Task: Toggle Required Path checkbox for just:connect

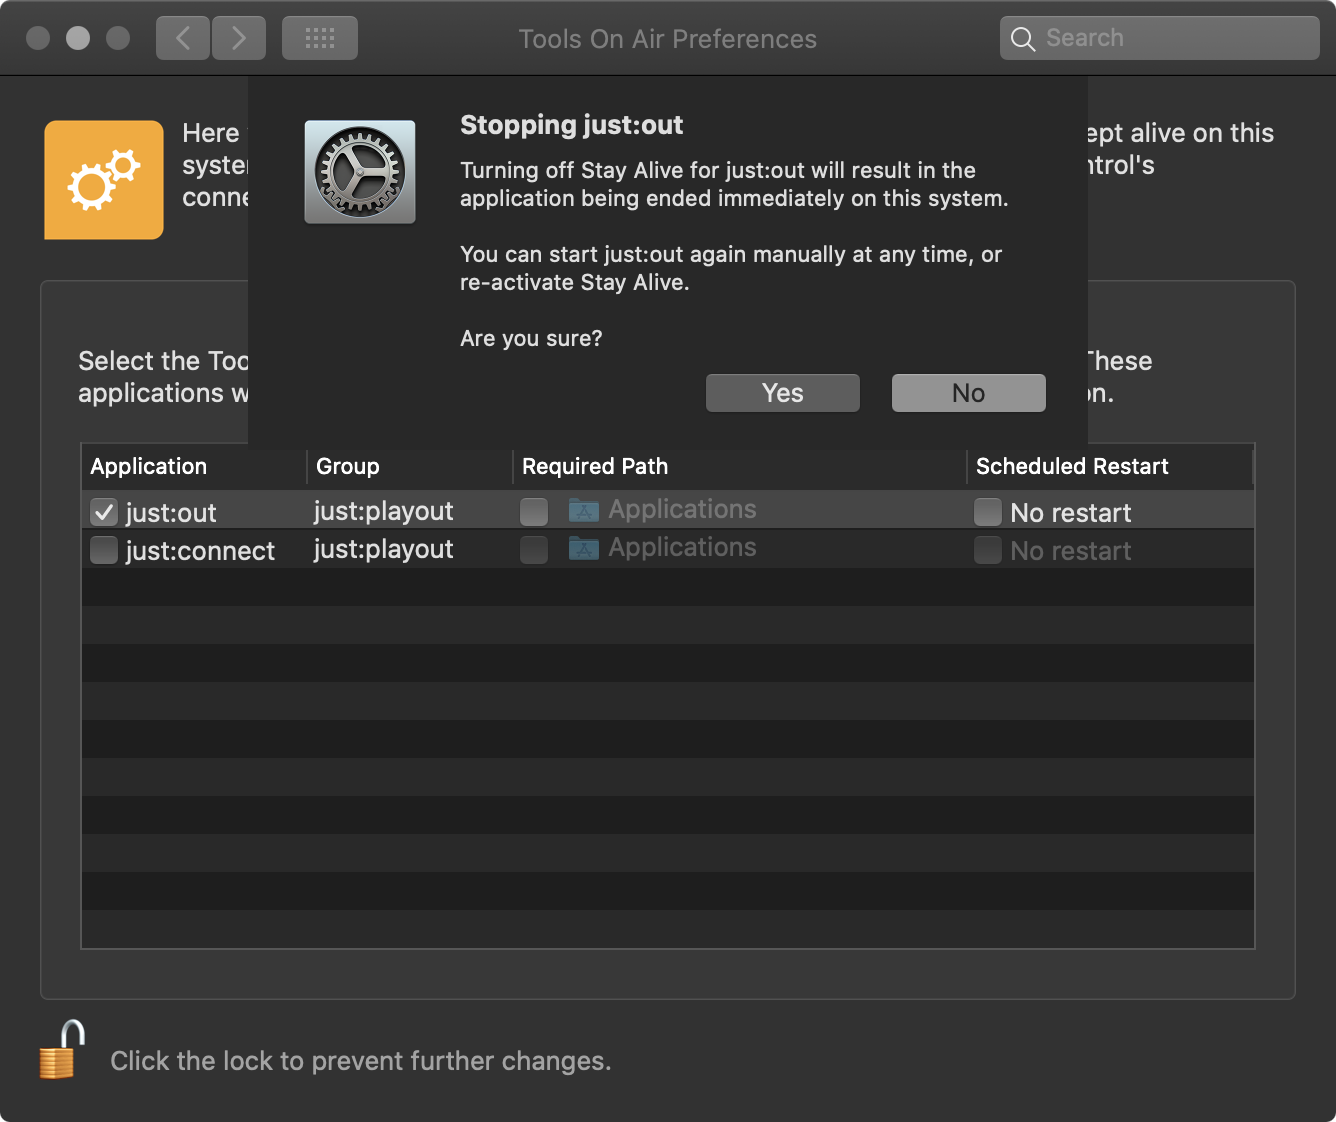Action: pyautogui.click(x=534, y=550)
